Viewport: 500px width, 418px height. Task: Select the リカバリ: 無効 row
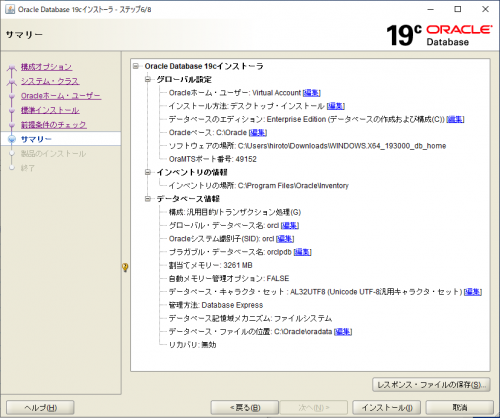pos(193,345)
